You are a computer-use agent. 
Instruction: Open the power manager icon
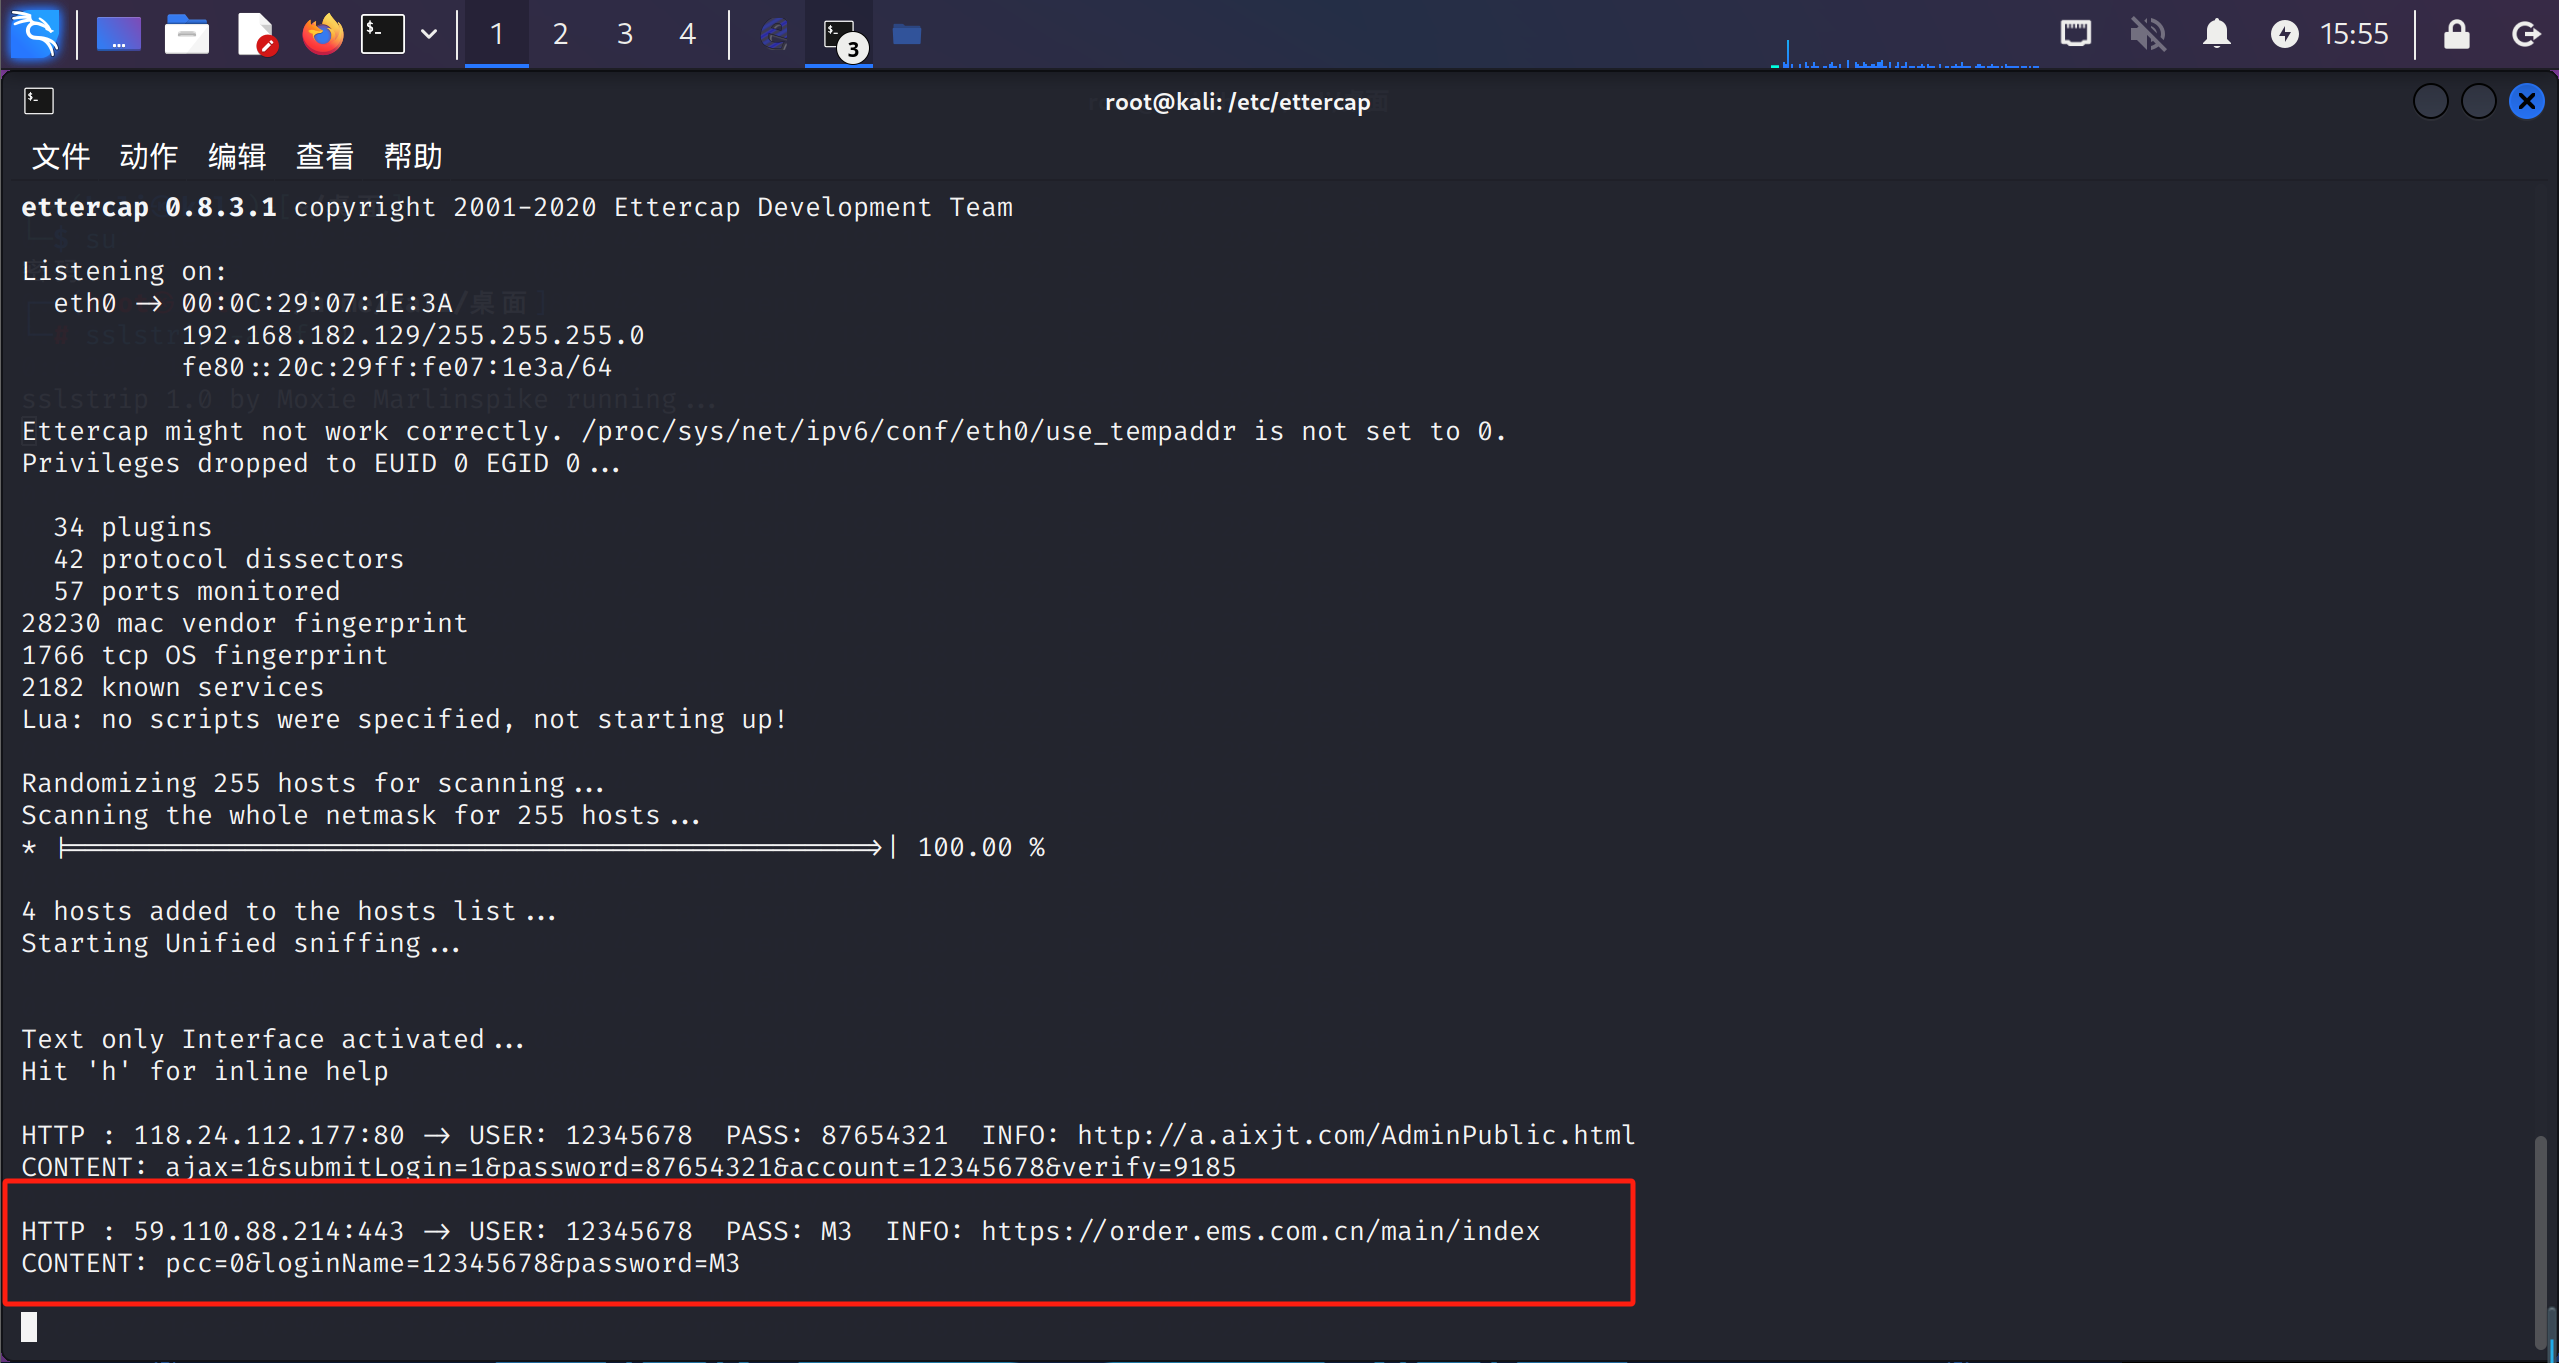pos(2284,34)
